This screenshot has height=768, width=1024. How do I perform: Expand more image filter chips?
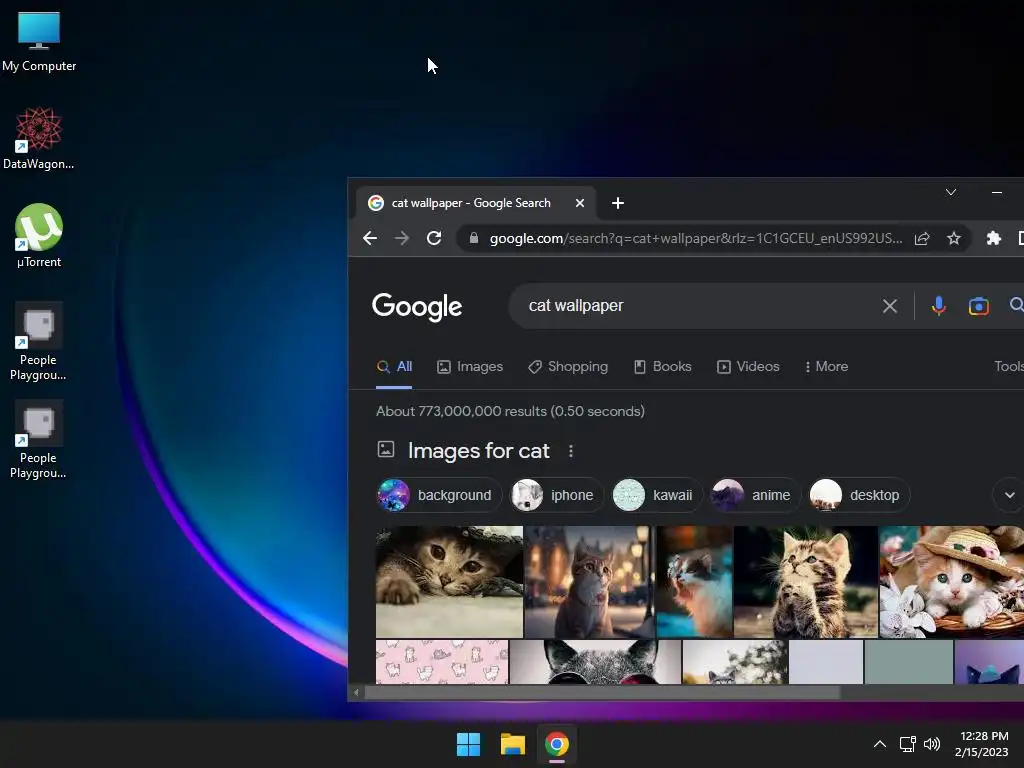click(x=1009, y=495)
